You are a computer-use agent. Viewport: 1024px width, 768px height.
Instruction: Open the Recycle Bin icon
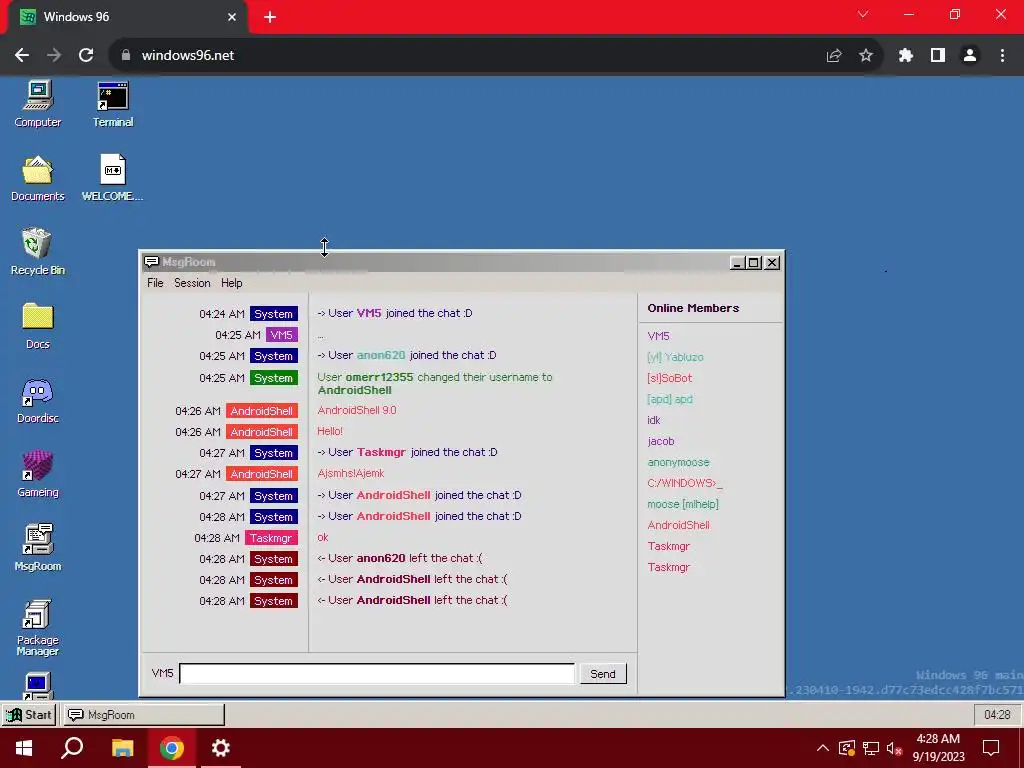point(38,251)
